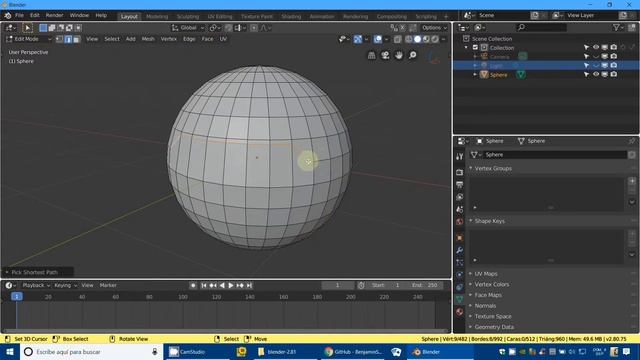Toggle Collection exclude checkbox in outliner

[x=475, y=48]
